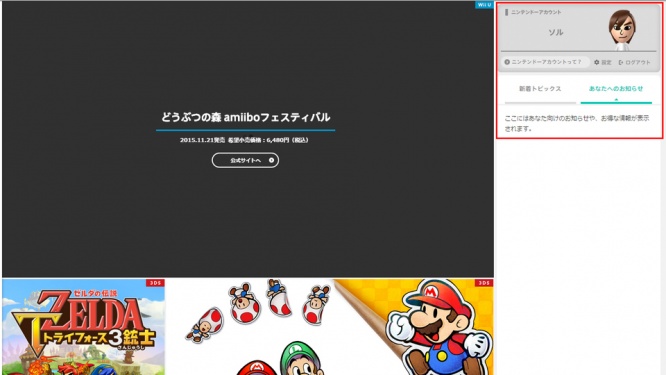
Task: Click the どうぶつの森 amiiboフェスティバル title
Action: tap(246, 117)
